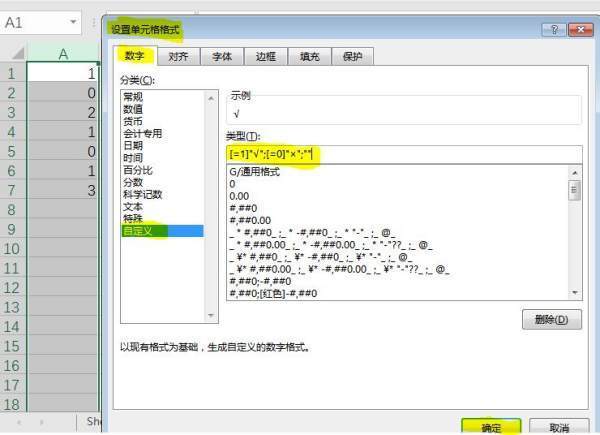The image size is (600, 435).
Task: Choose G/通用格式 in the type list
Action: pos(255,172)
